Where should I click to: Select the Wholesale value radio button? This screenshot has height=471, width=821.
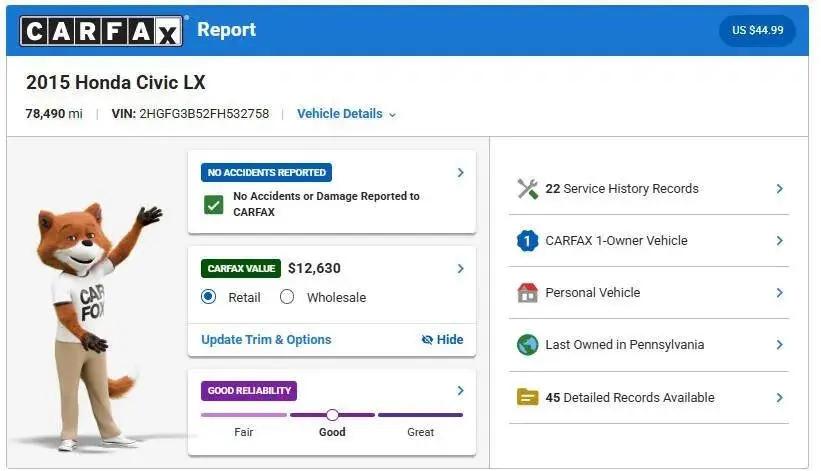[x=287, y=297]
